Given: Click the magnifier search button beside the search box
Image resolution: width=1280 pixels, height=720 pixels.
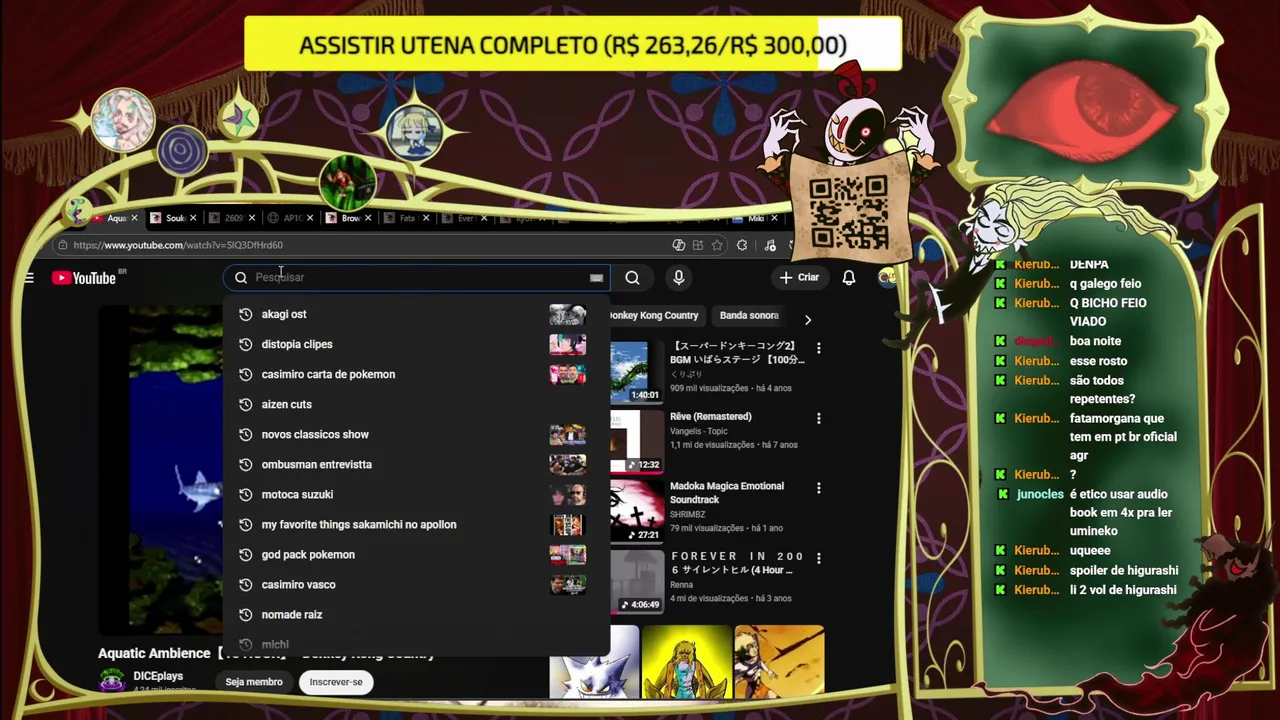Looking at the screenshot, I should pyautogui.click(x=632, y=278).
